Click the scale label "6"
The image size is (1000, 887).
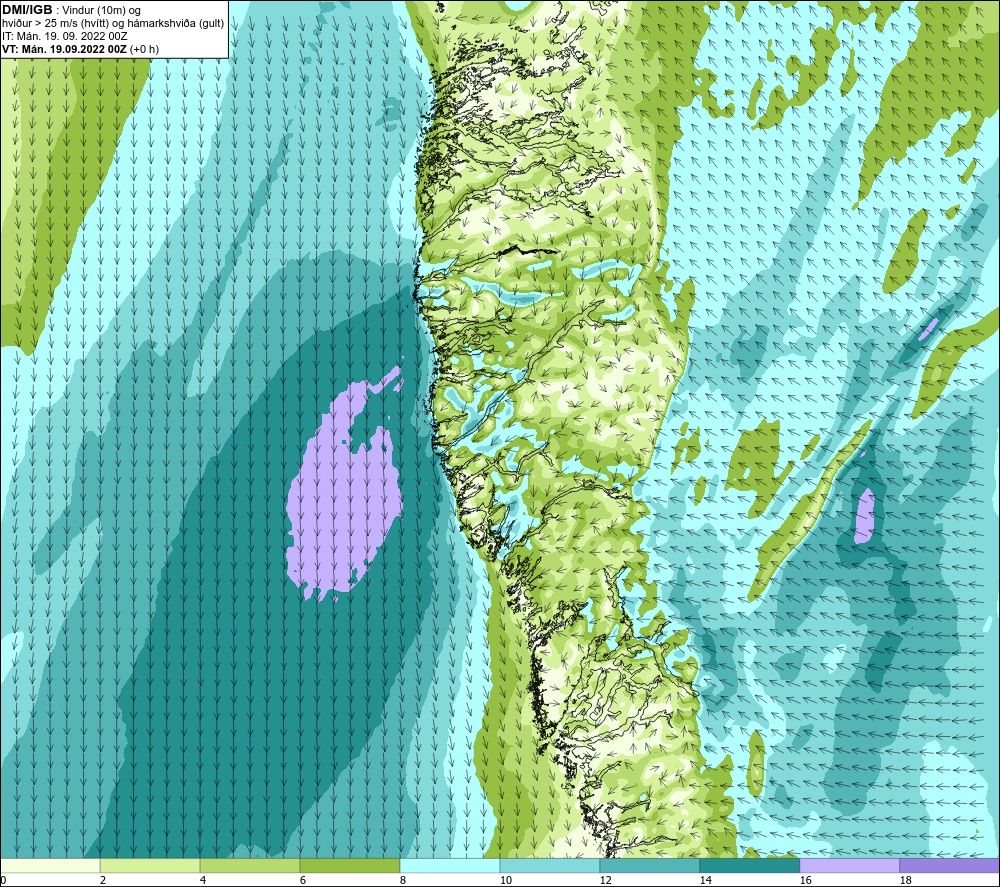click(303, 880)
